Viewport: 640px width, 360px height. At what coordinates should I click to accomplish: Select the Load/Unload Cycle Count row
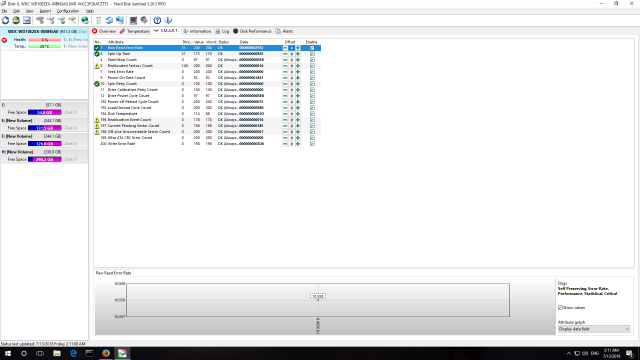pyautogui.click(x=207, y=108)
